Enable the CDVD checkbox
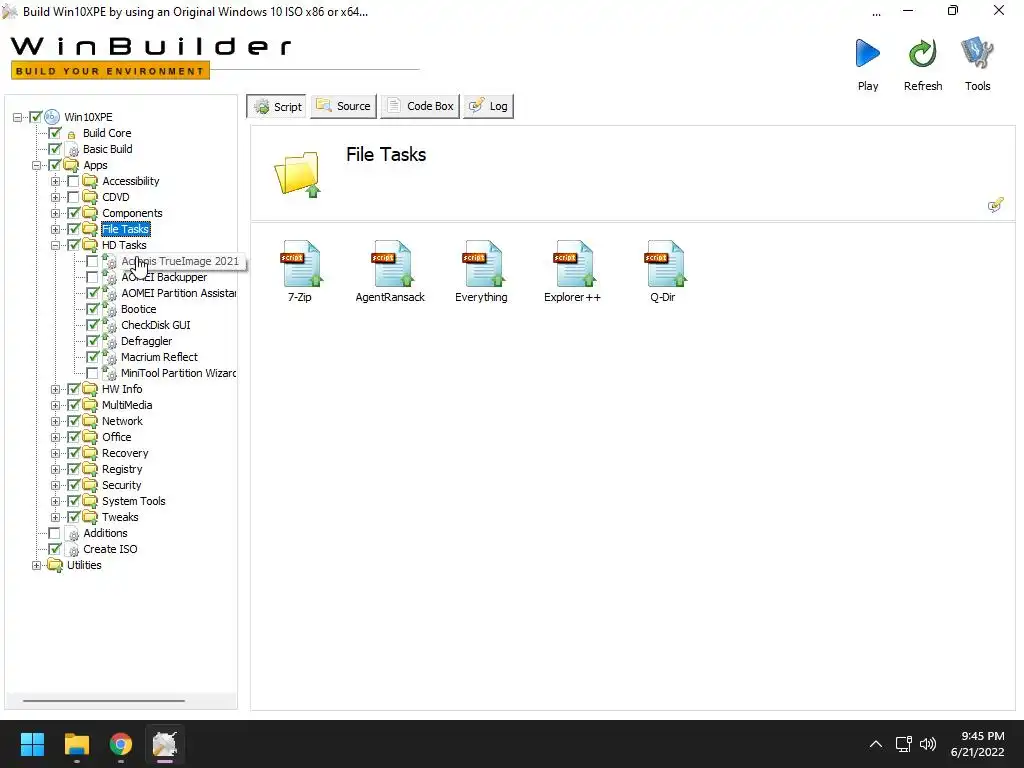1024x768 pixels. tap(73, 197)
